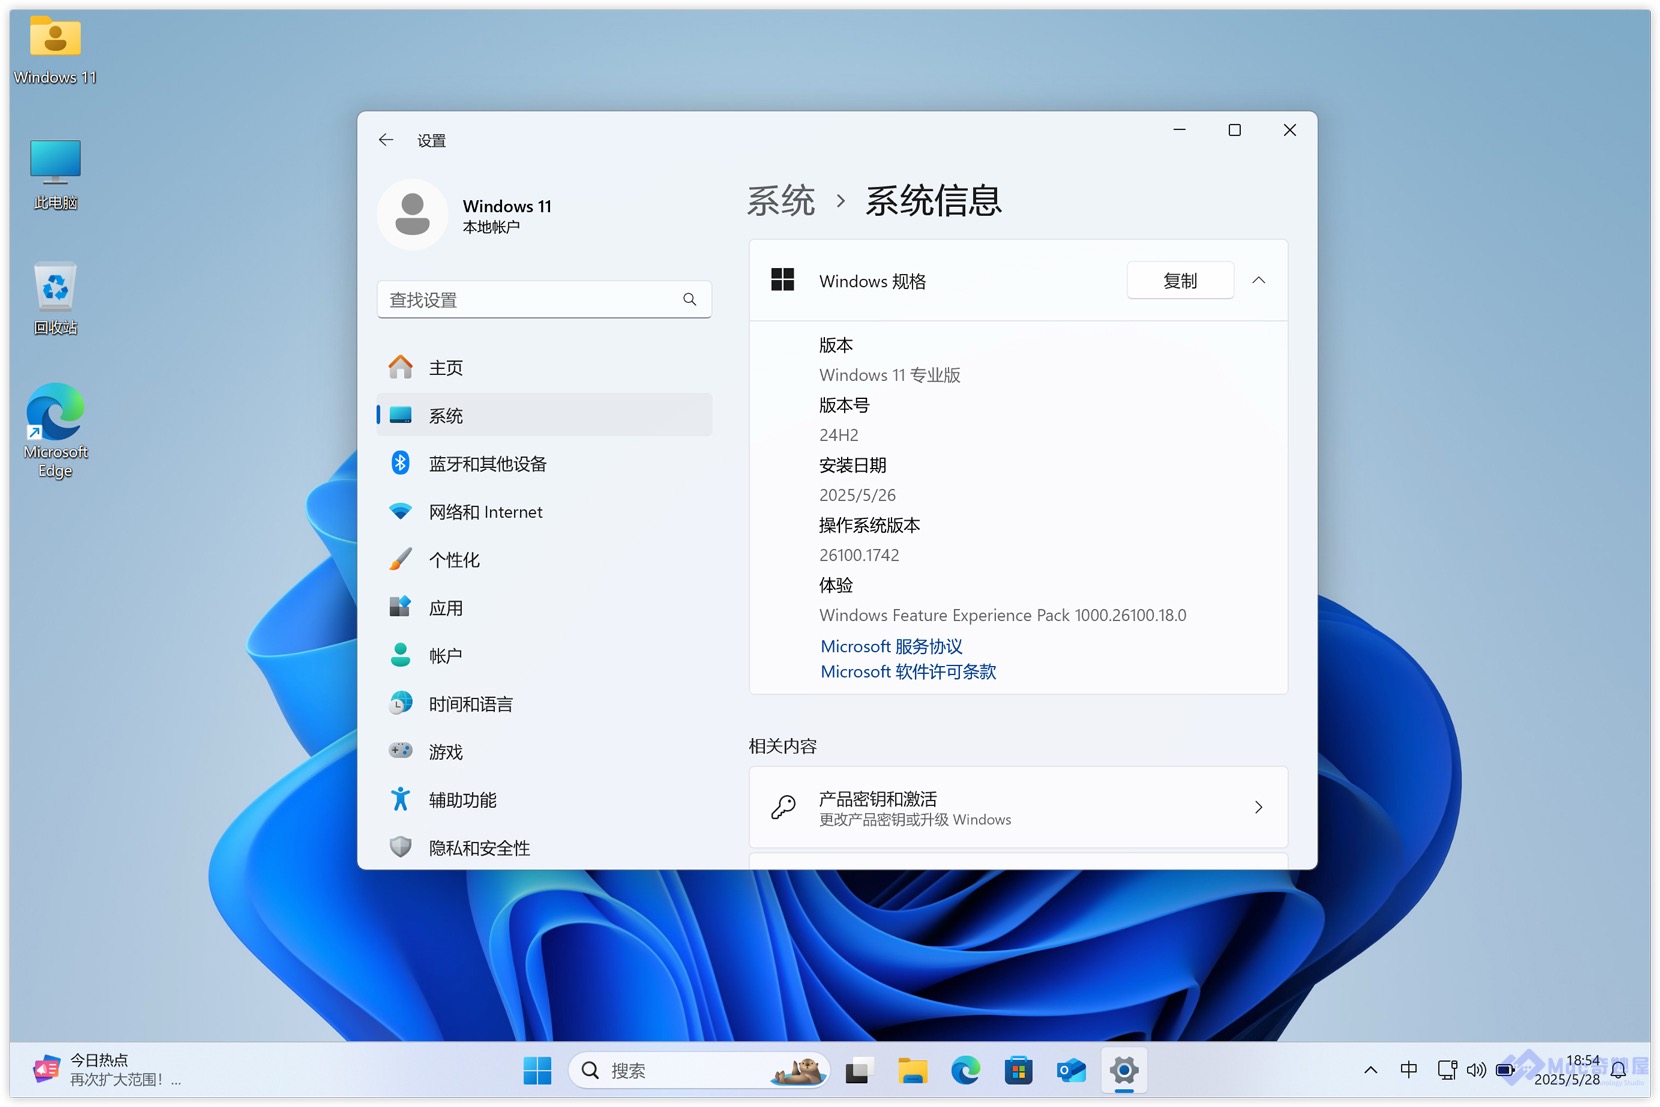Open the Microsoft 软件许可条款 link
The height and width of the screenshot is (1107, 1660).
tap(908, 672)
